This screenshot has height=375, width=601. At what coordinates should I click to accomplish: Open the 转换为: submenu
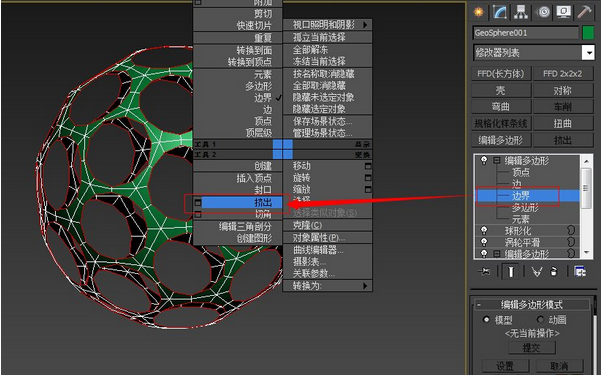pos(327,286)
